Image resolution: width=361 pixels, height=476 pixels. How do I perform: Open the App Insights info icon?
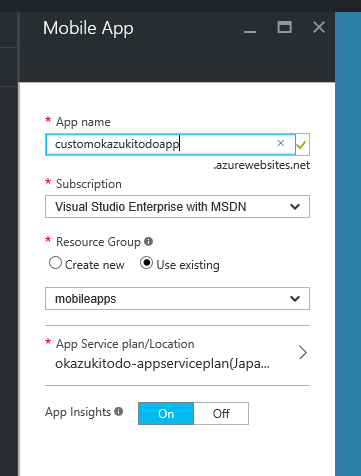coord(119,412)
